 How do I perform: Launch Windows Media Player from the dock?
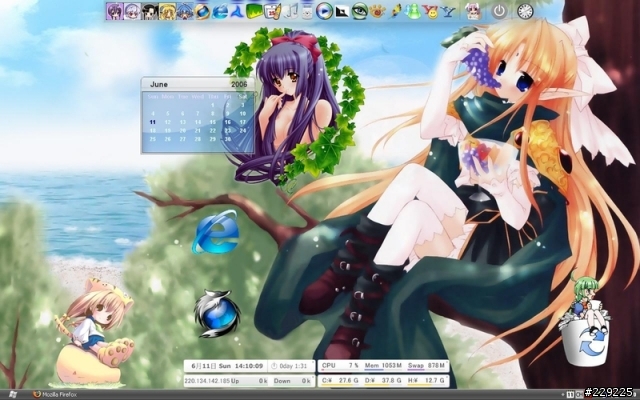324,11
